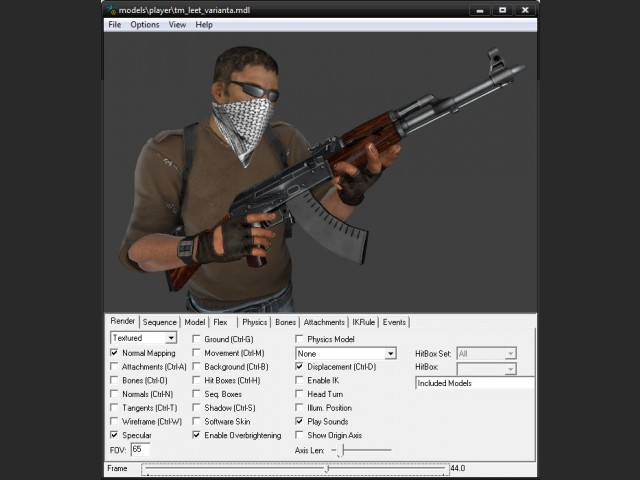This screenshot has height=480, width=640.
Task: Click the model viewer app icon in title bar
Action: 111,10
